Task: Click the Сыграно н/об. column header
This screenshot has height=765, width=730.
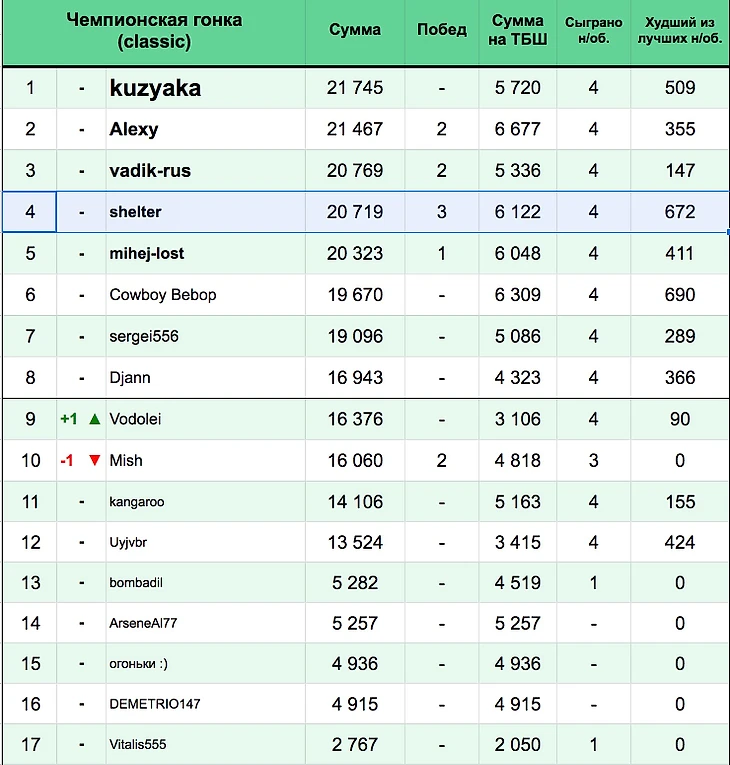Action: point(593,31)
